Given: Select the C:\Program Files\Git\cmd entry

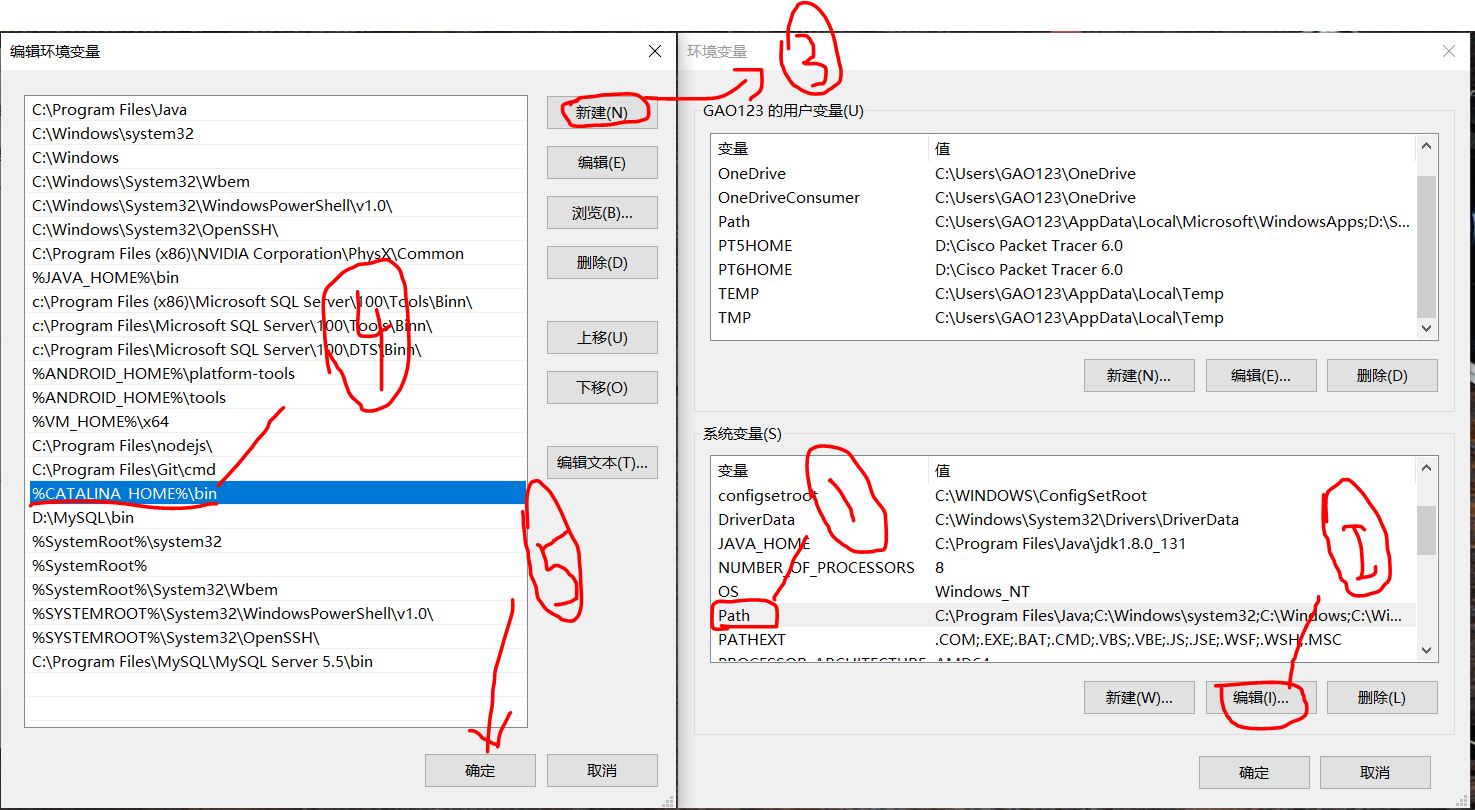Looking at the screenshot, I should [277, 469].
